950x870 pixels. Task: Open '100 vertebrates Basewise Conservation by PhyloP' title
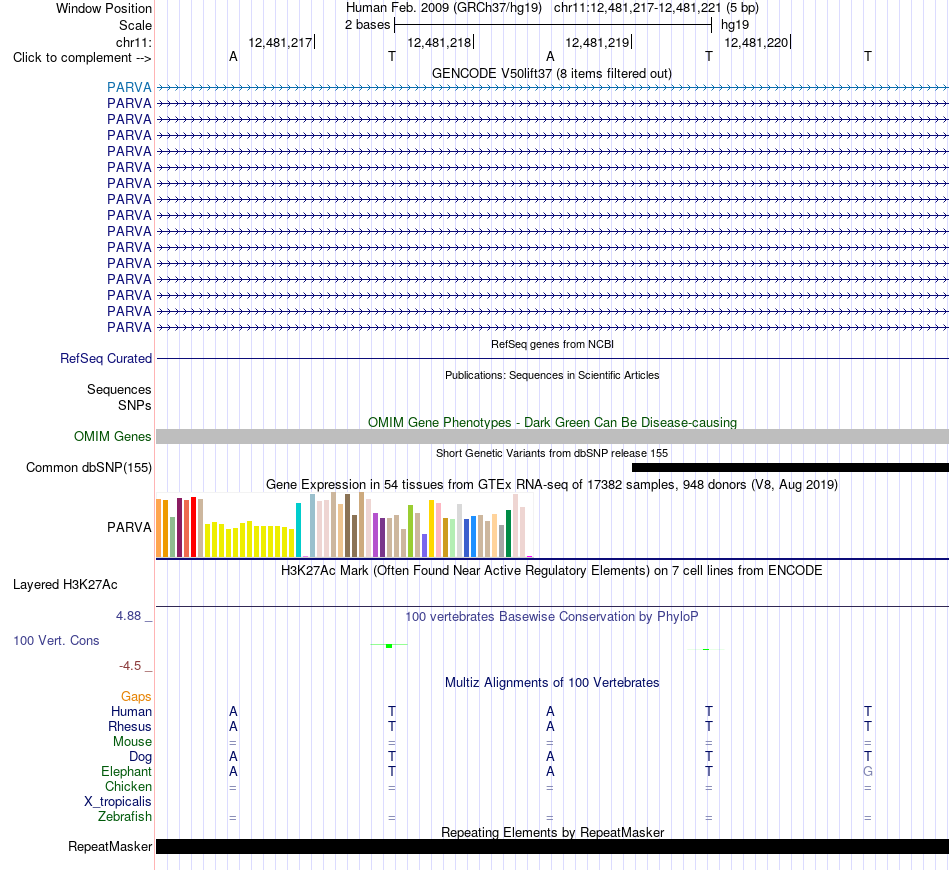[552, 617]
